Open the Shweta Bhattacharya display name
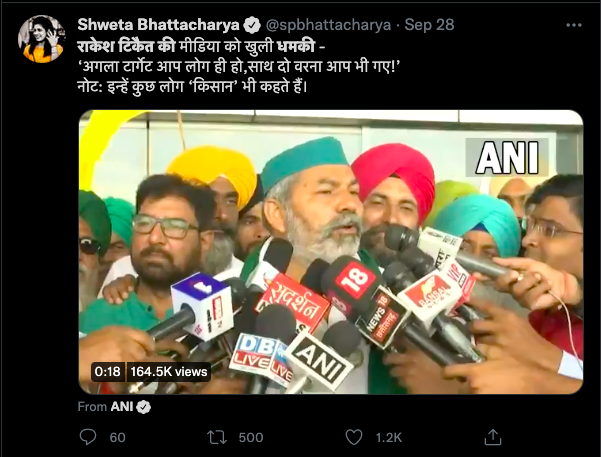 [x=158, y=25]
